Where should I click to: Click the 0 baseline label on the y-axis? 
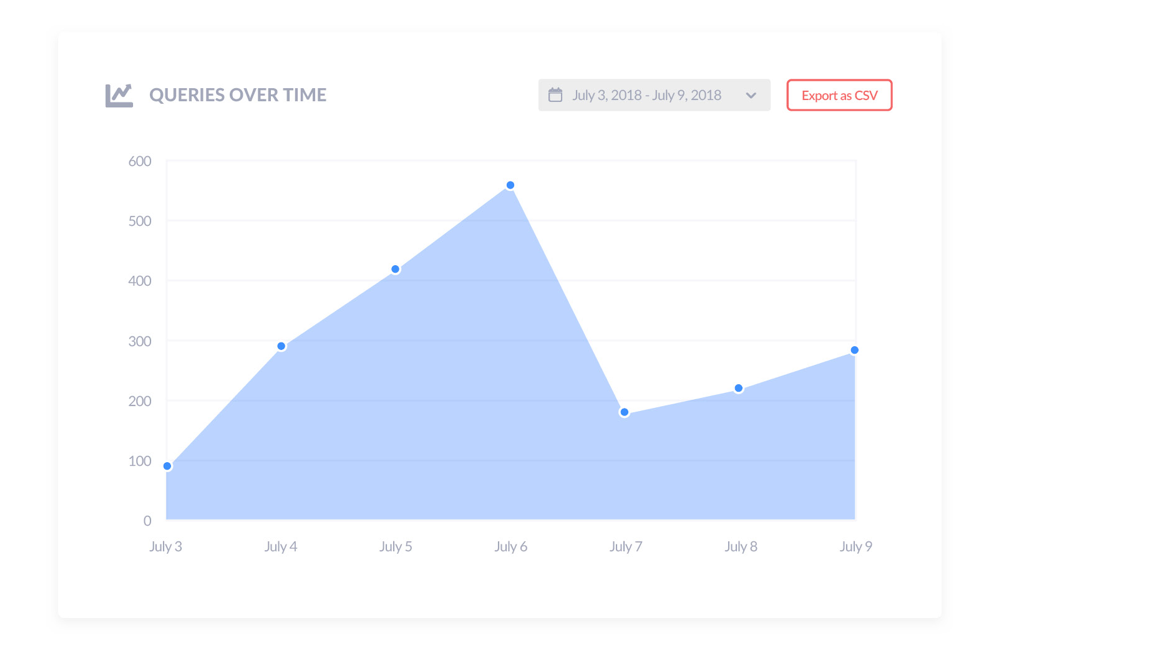148,520
